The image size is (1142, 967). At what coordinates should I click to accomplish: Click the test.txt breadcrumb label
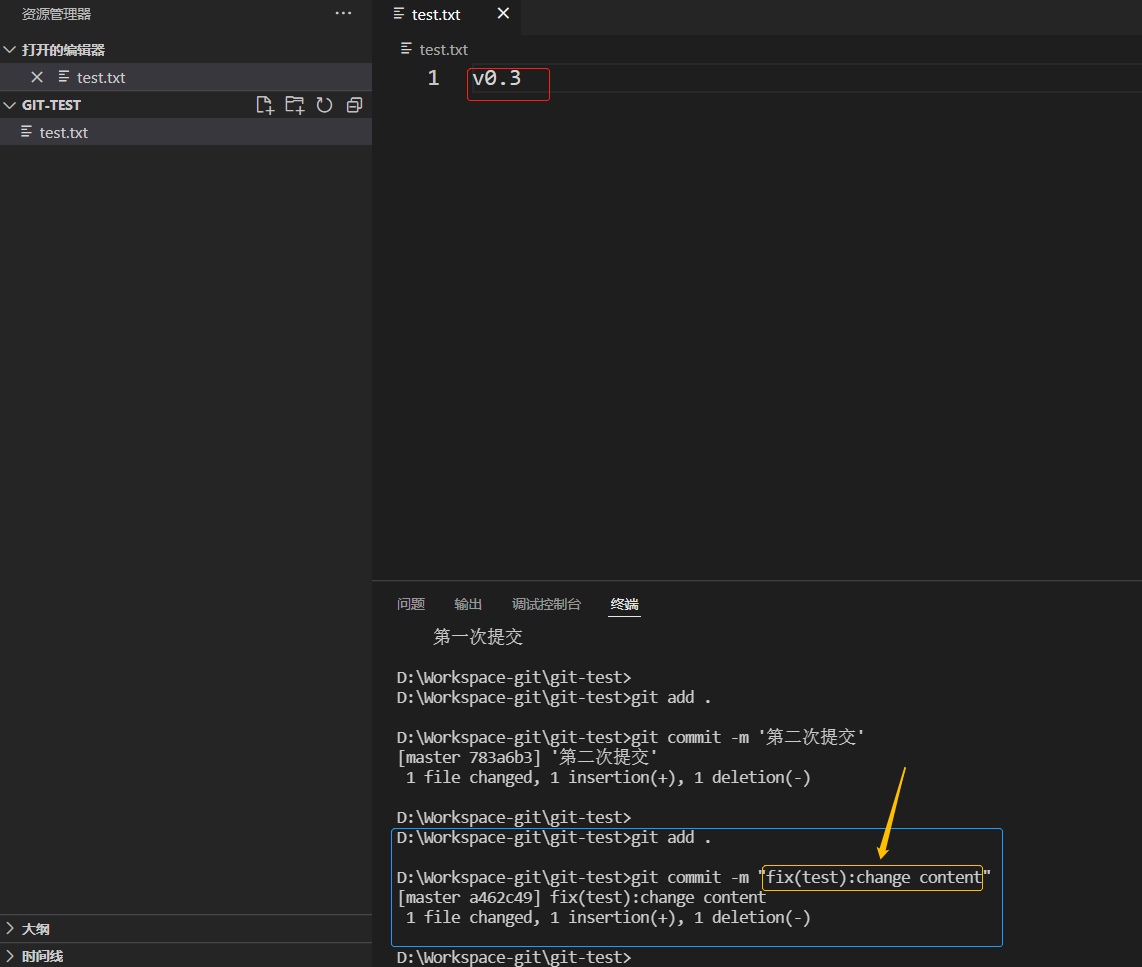(444, 50)
